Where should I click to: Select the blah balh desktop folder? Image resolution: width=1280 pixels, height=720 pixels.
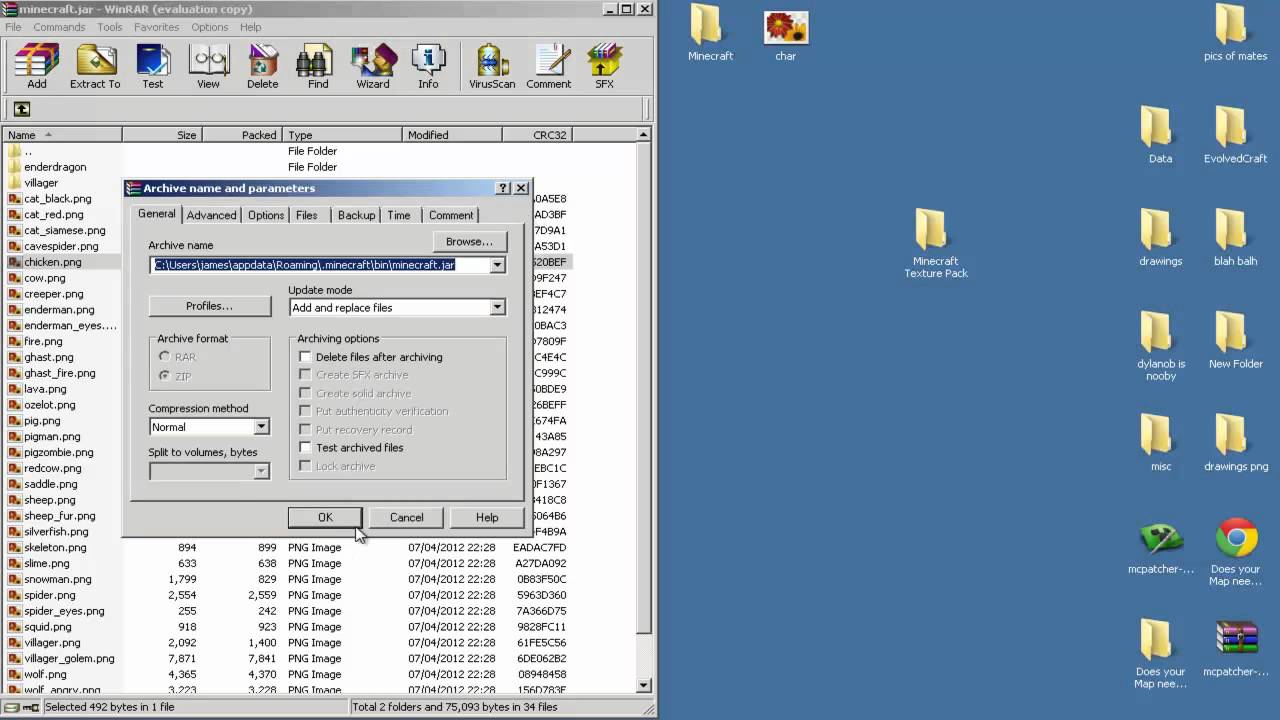coord(1235,238)
